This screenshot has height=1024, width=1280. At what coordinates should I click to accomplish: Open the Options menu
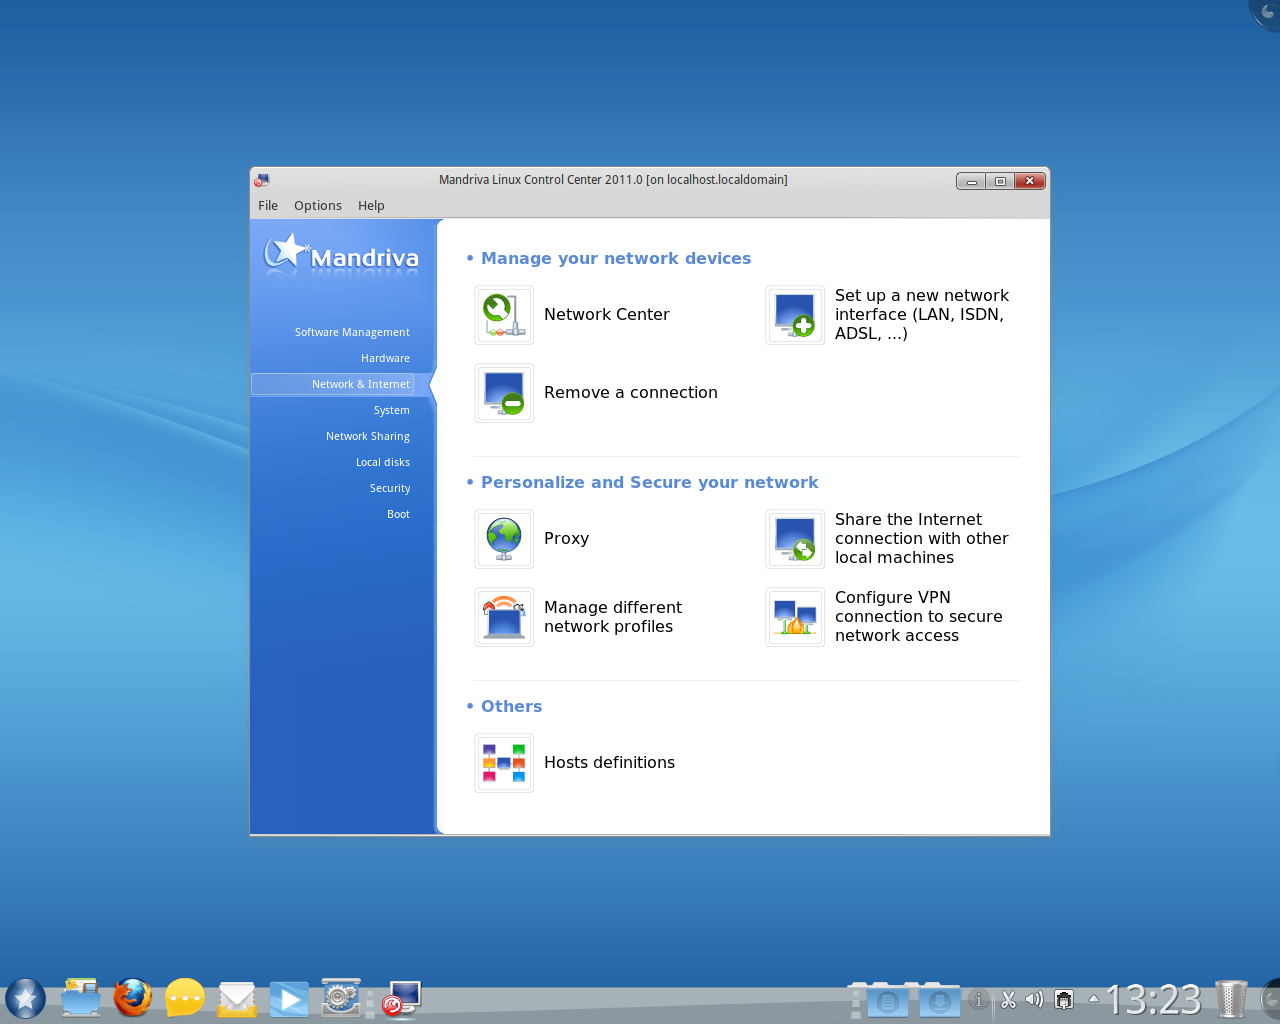318,206
